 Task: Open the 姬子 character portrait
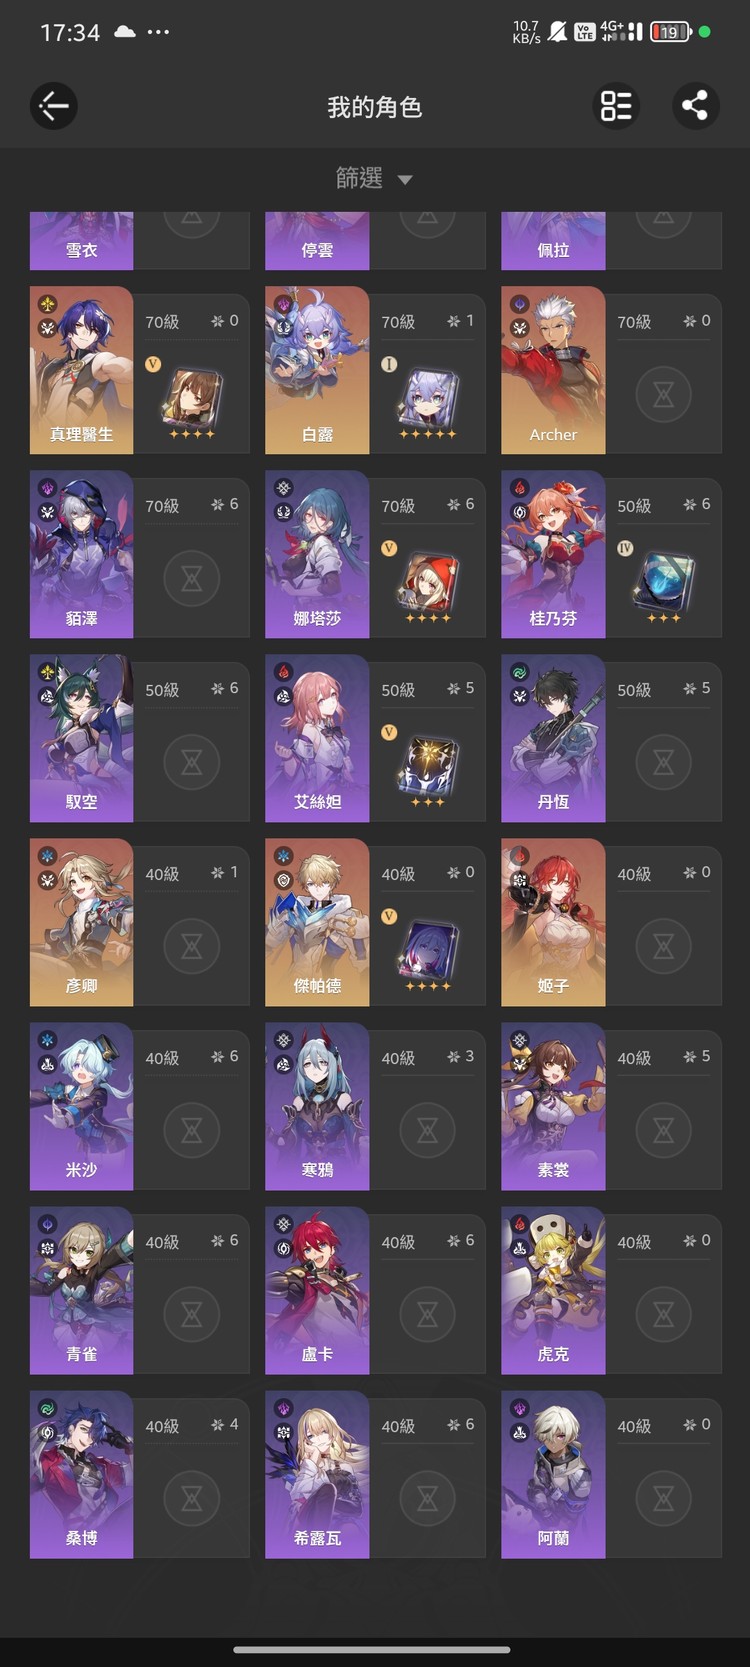(x=553, y=922)
